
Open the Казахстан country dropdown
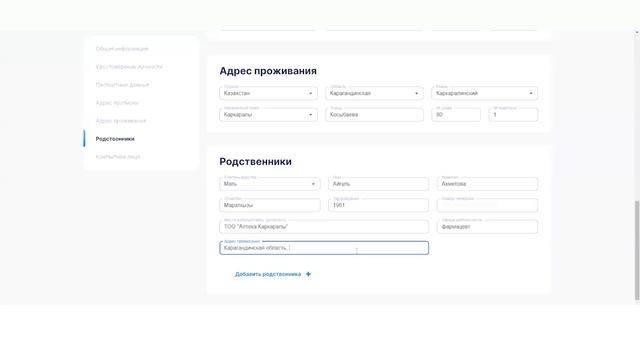click(269, 93)
